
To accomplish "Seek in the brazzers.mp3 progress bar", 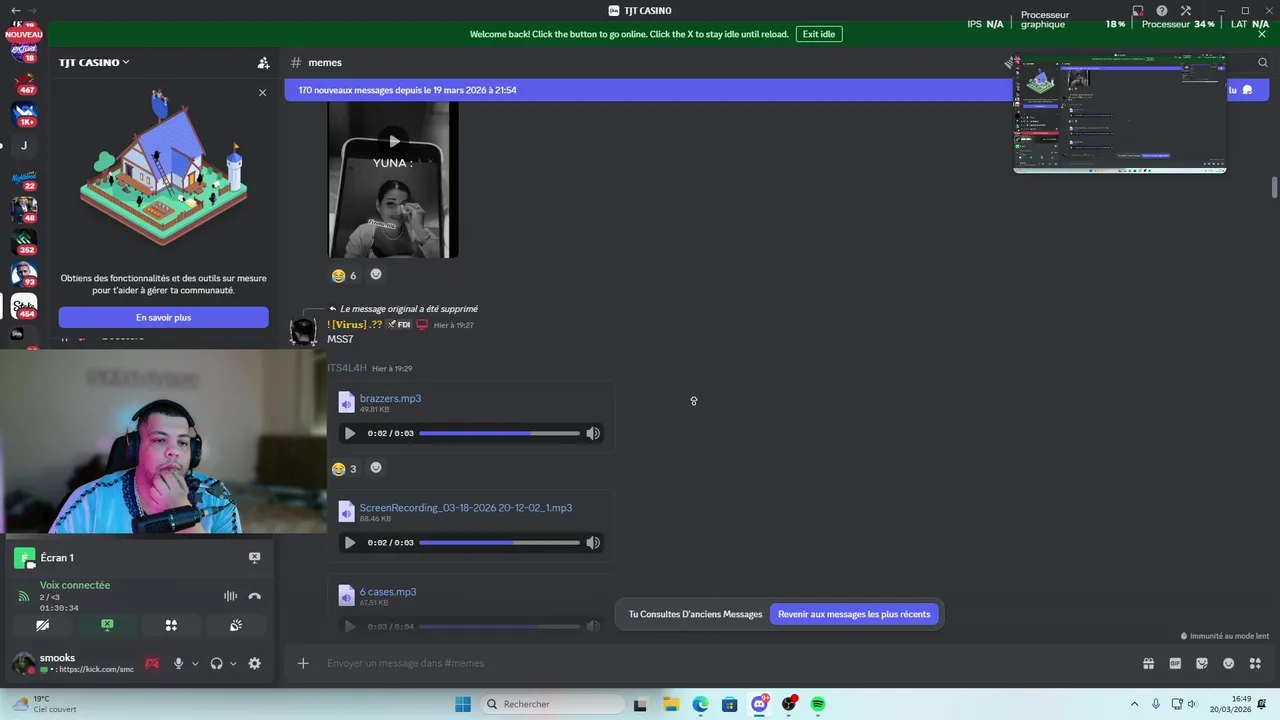I will pos(499,433).
